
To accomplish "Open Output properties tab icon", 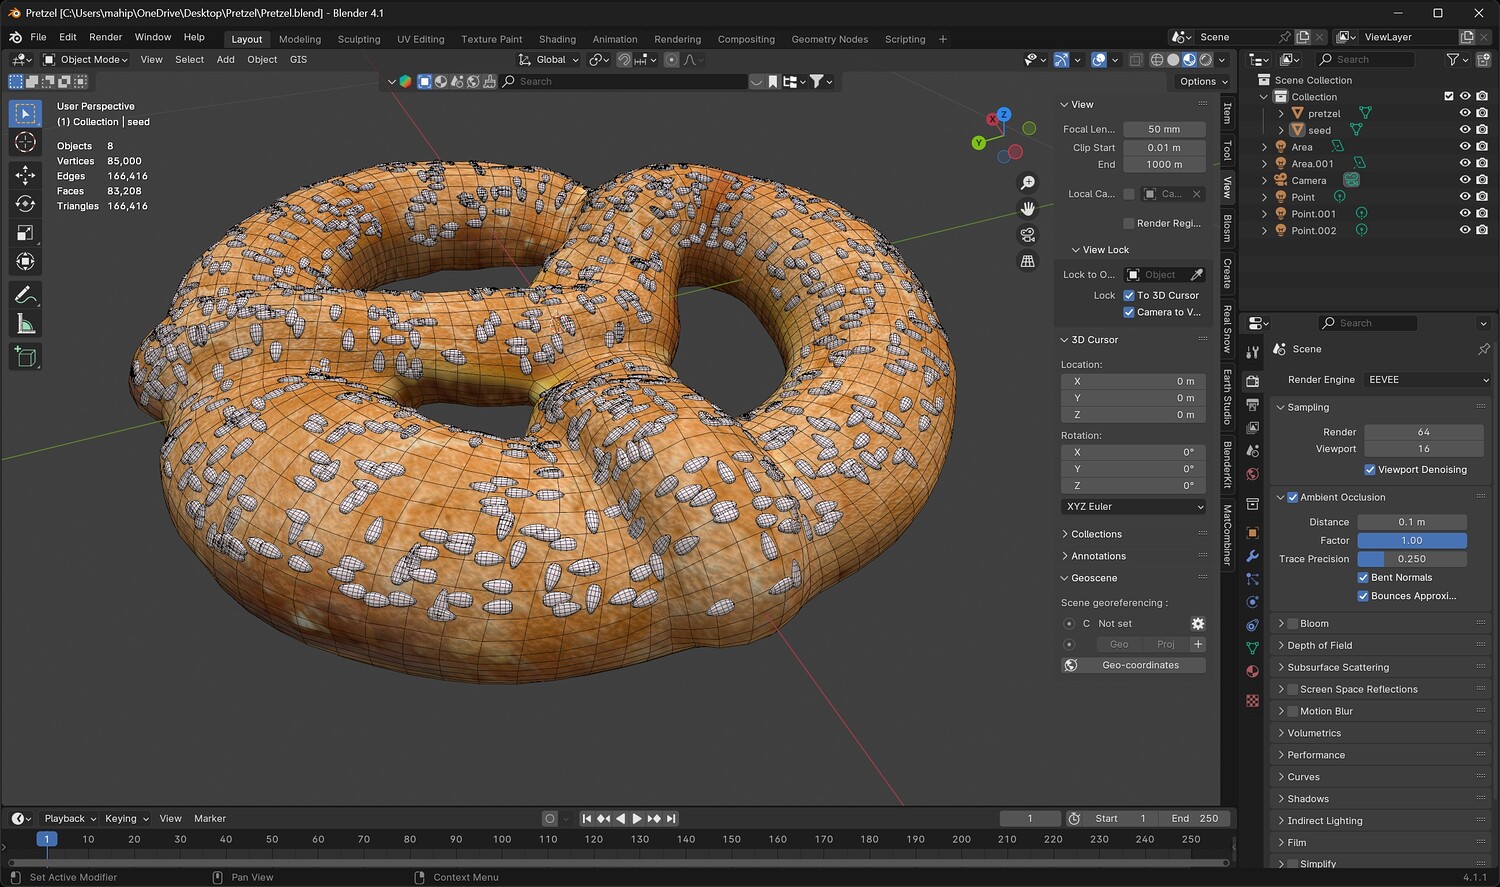I will coord(1252,404).
